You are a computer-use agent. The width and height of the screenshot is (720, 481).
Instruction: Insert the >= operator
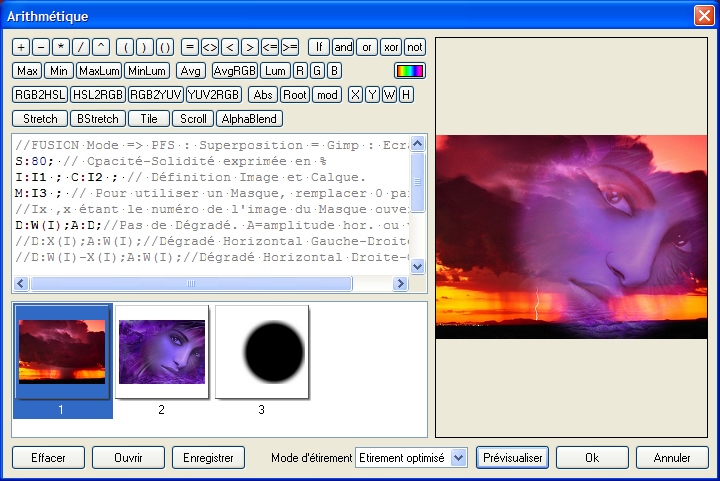coord(290,47)
